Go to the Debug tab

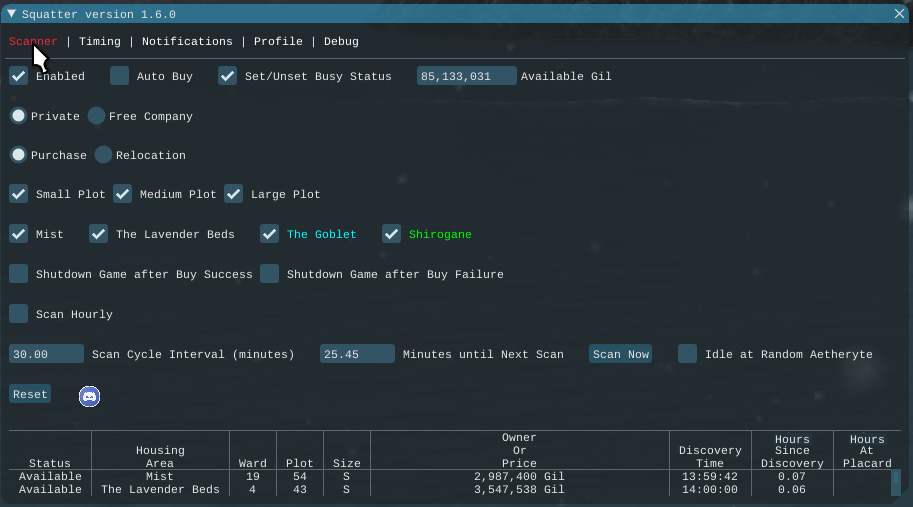[341, 42]
